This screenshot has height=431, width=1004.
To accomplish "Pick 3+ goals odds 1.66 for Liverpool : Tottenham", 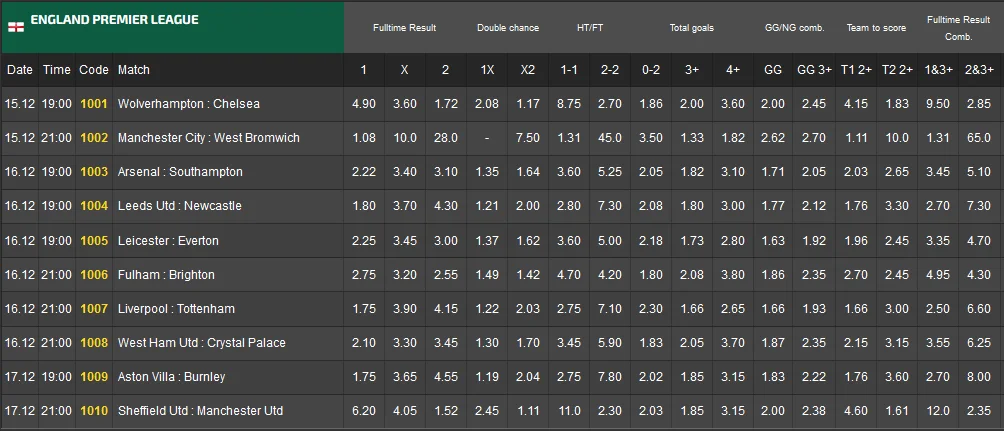I will [691, 309].
